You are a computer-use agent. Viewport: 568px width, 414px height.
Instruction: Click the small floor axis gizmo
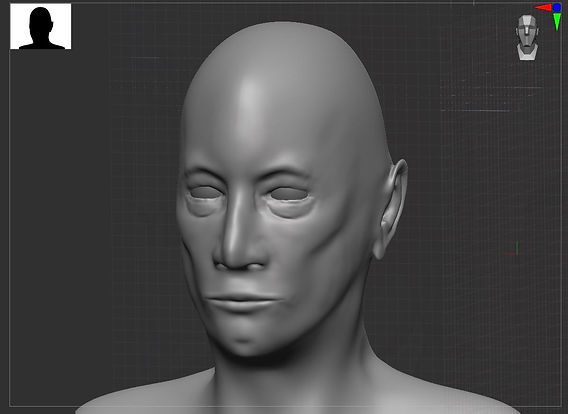point(513,250)
